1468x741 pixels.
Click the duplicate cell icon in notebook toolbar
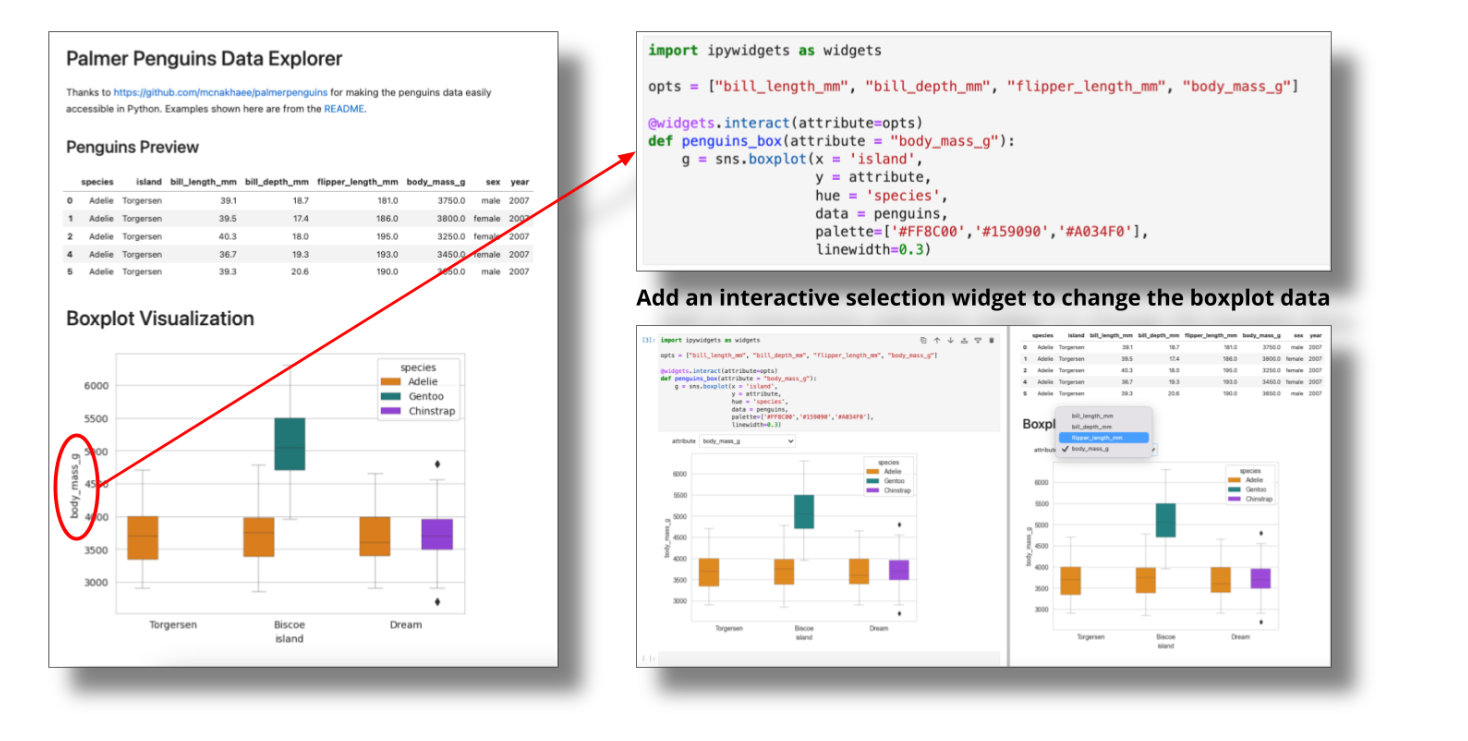coord(923,340)
